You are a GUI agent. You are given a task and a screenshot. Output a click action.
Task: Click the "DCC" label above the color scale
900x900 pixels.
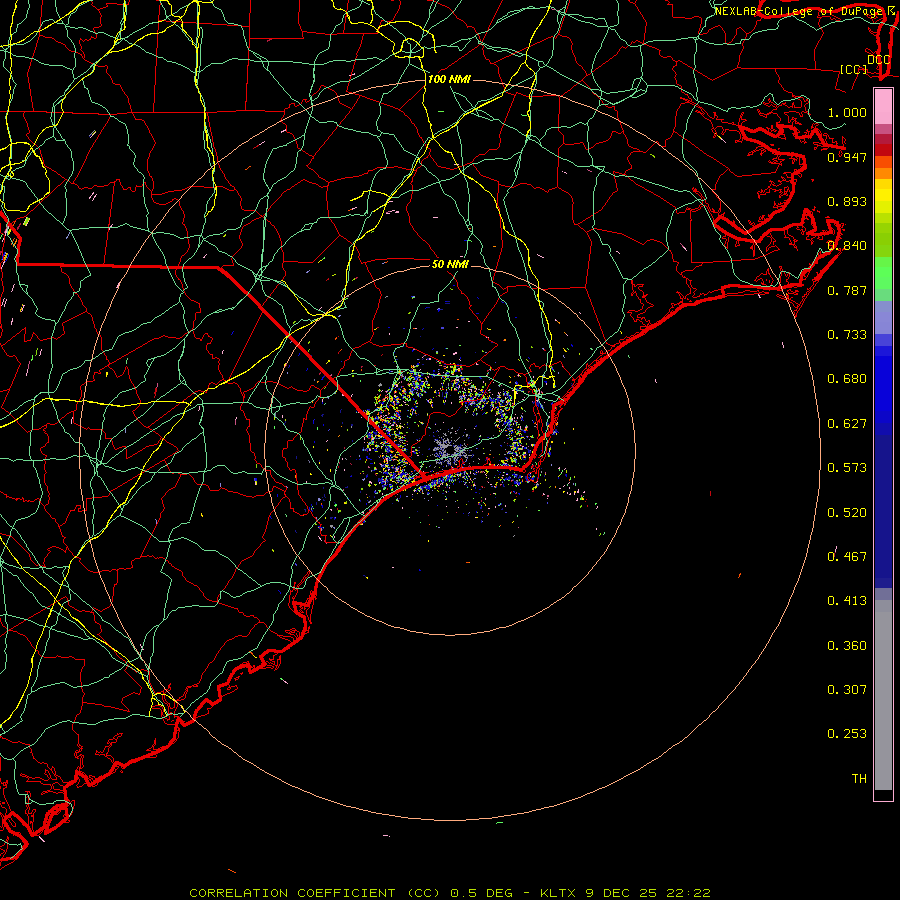(x=878, y=60)
